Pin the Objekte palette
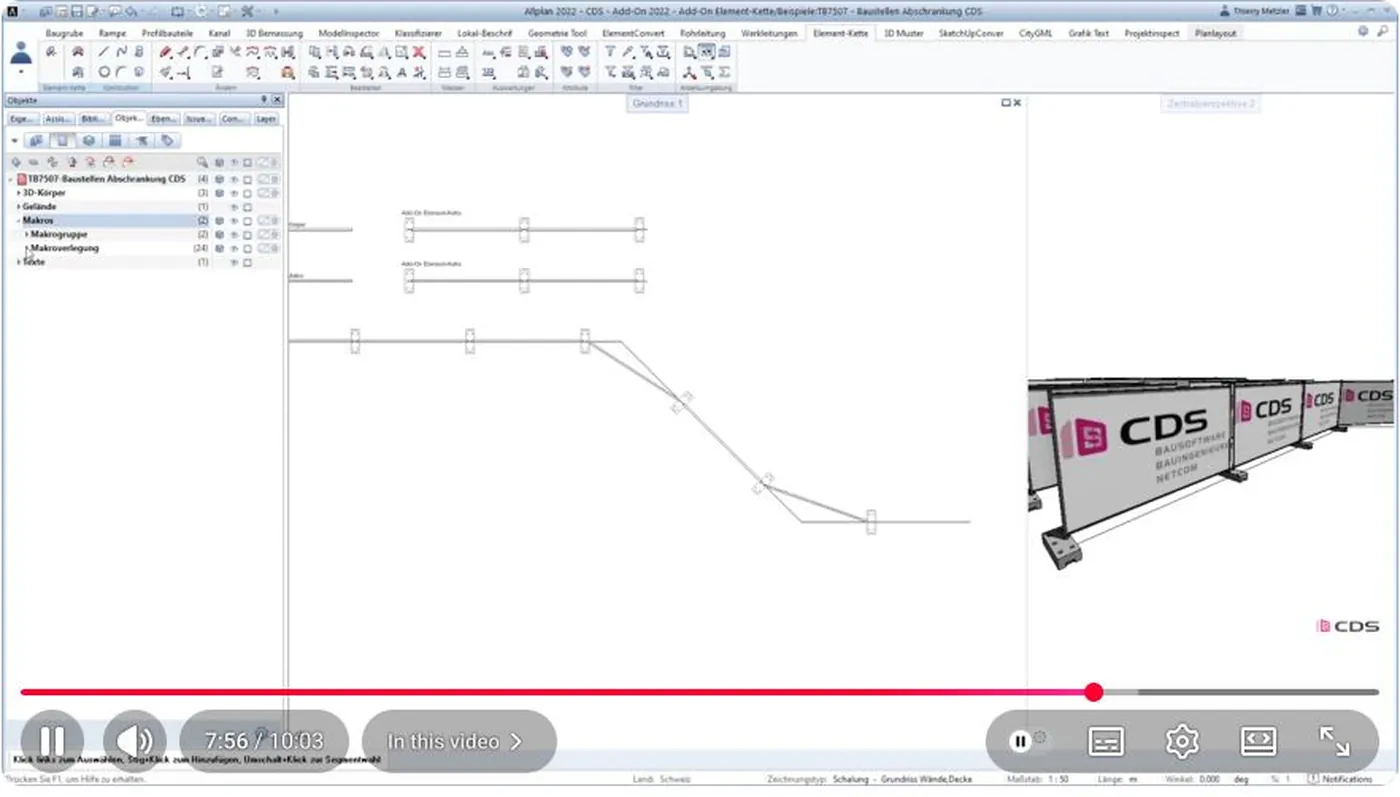 (x=264, y=100)
